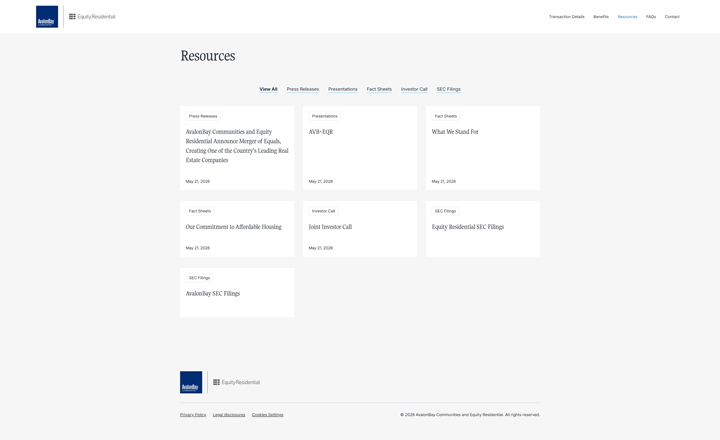The height and width of the screenshot is (440, 720).
Task: Click the AvalonBay logo in the header
Action: tap(47, 17)
